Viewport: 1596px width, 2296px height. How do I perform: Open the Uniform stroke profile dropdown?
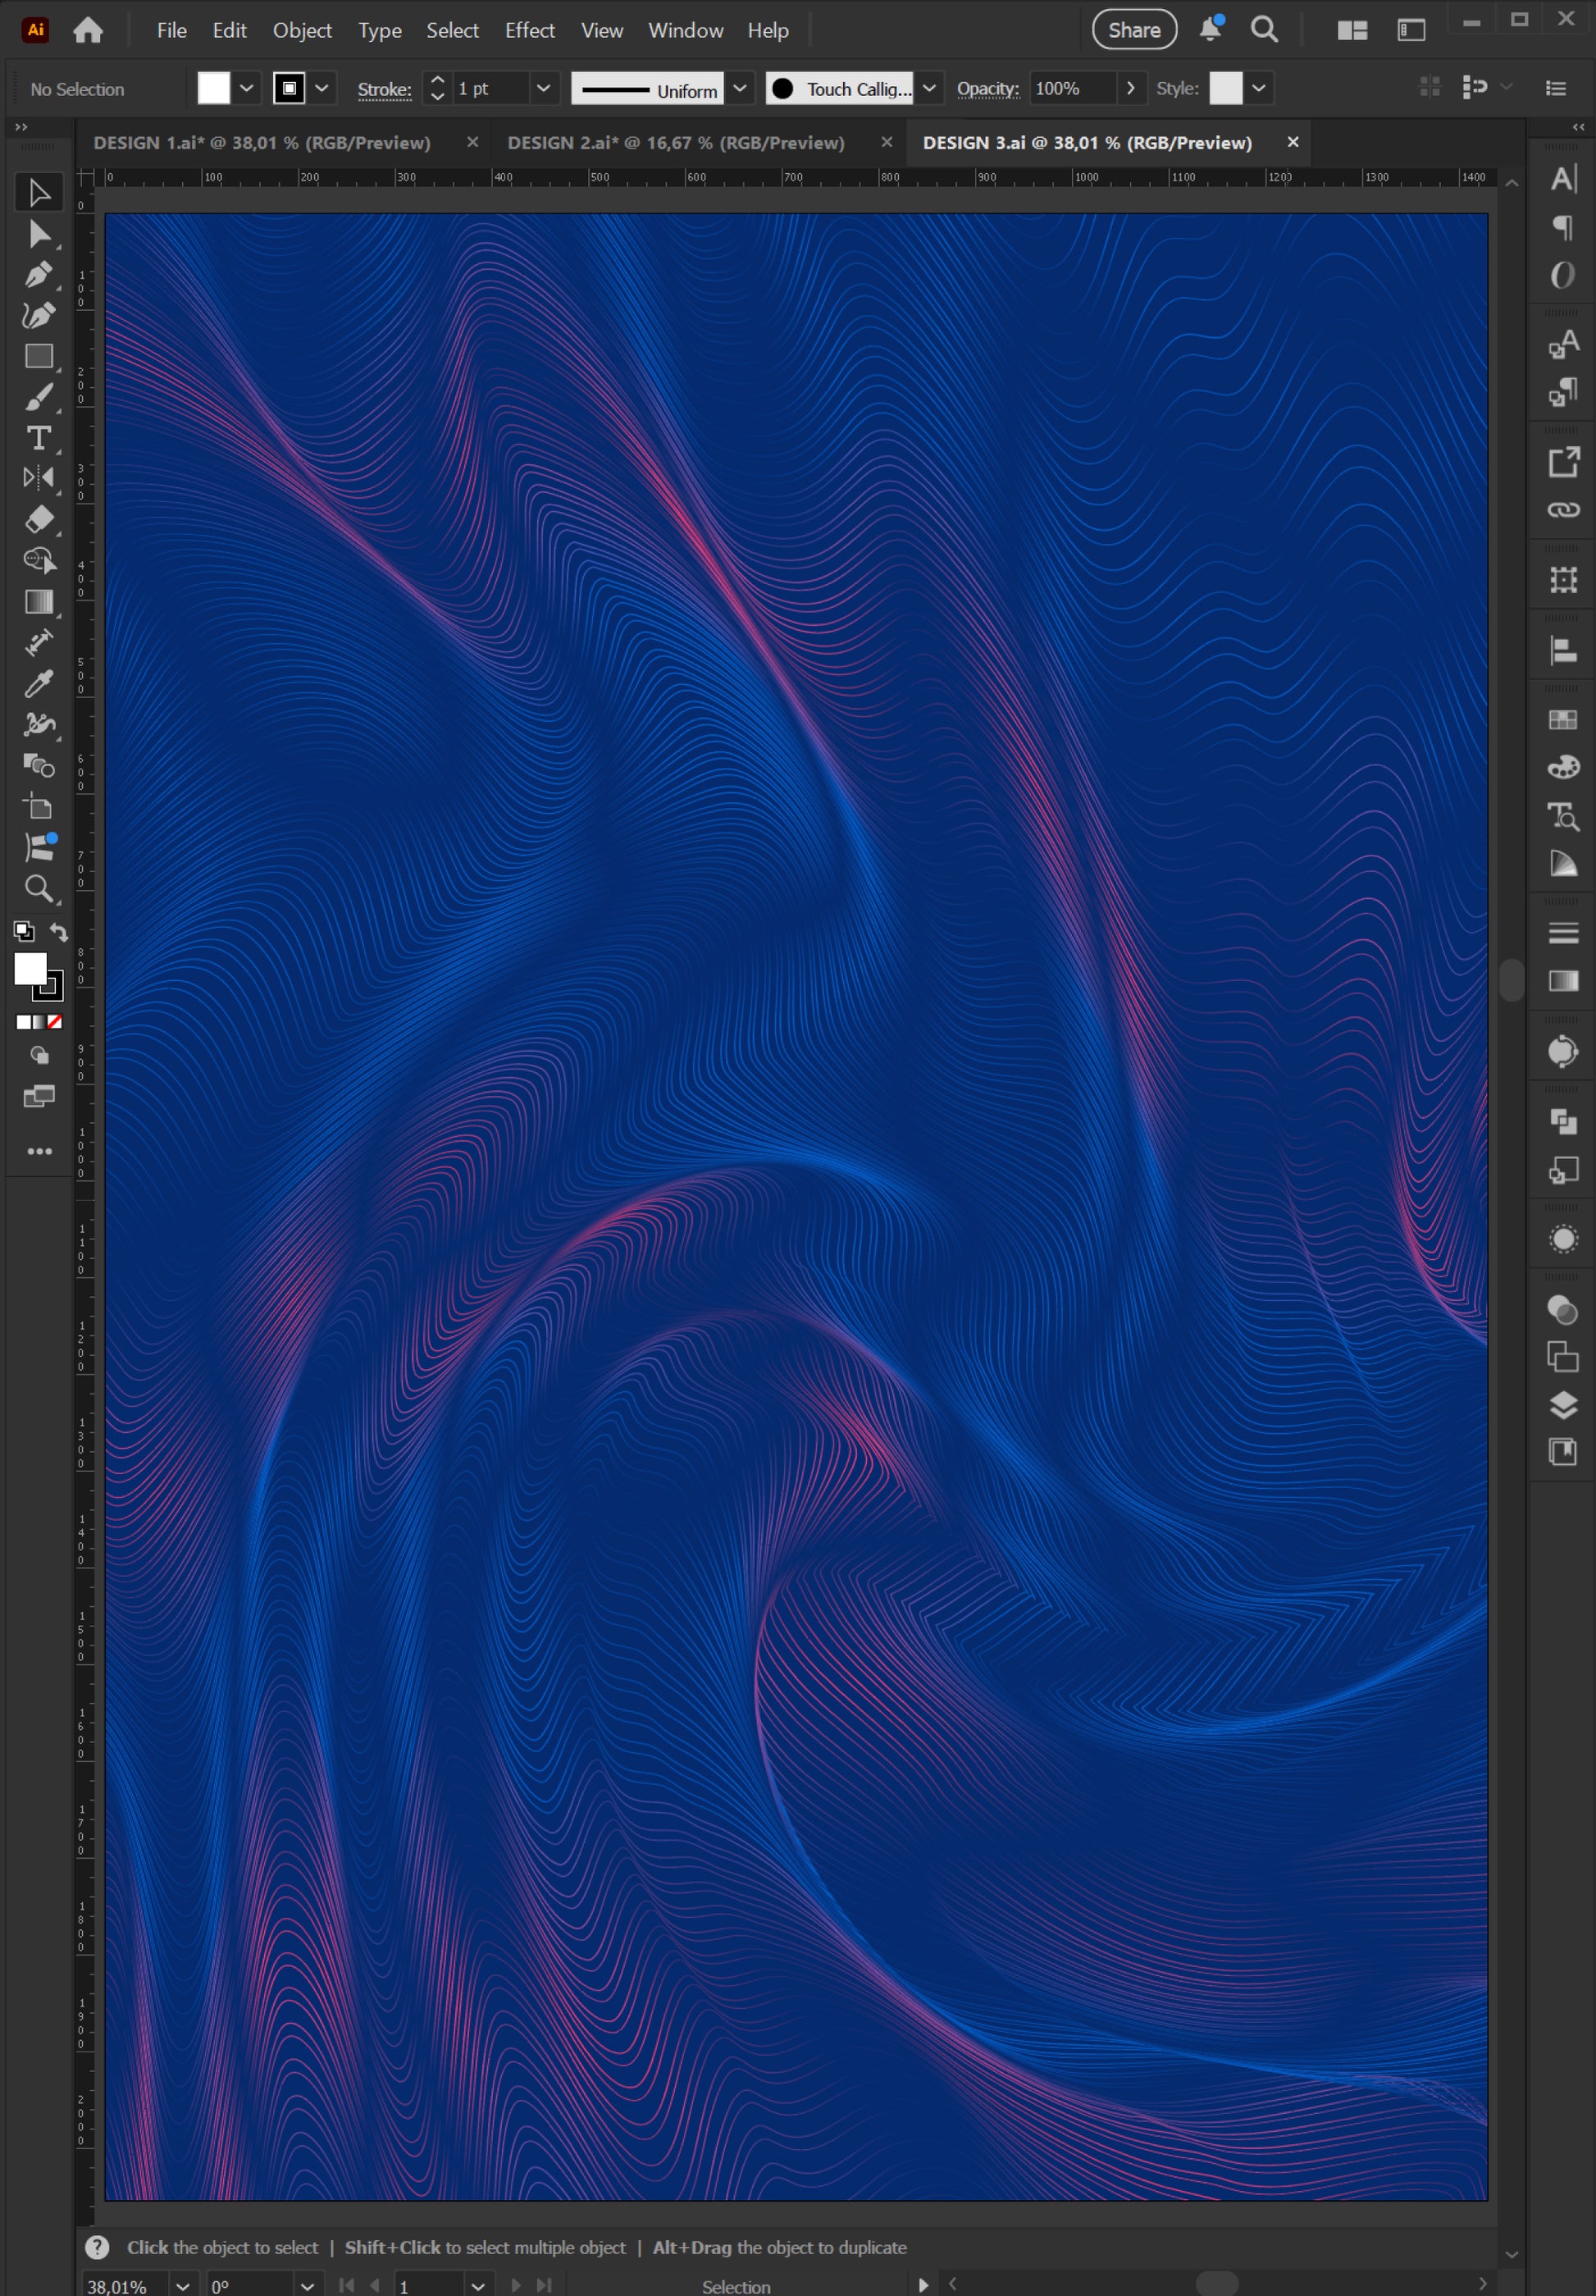pyautogui.click(x=740, y=88)
